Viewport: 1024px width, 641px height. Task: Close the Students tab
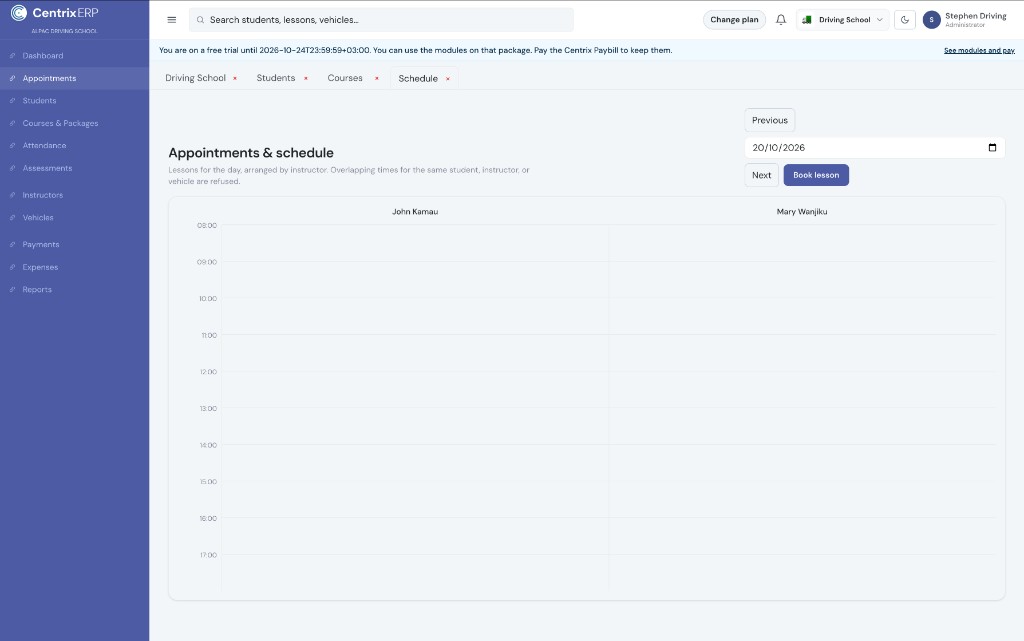tap(306, 78)
